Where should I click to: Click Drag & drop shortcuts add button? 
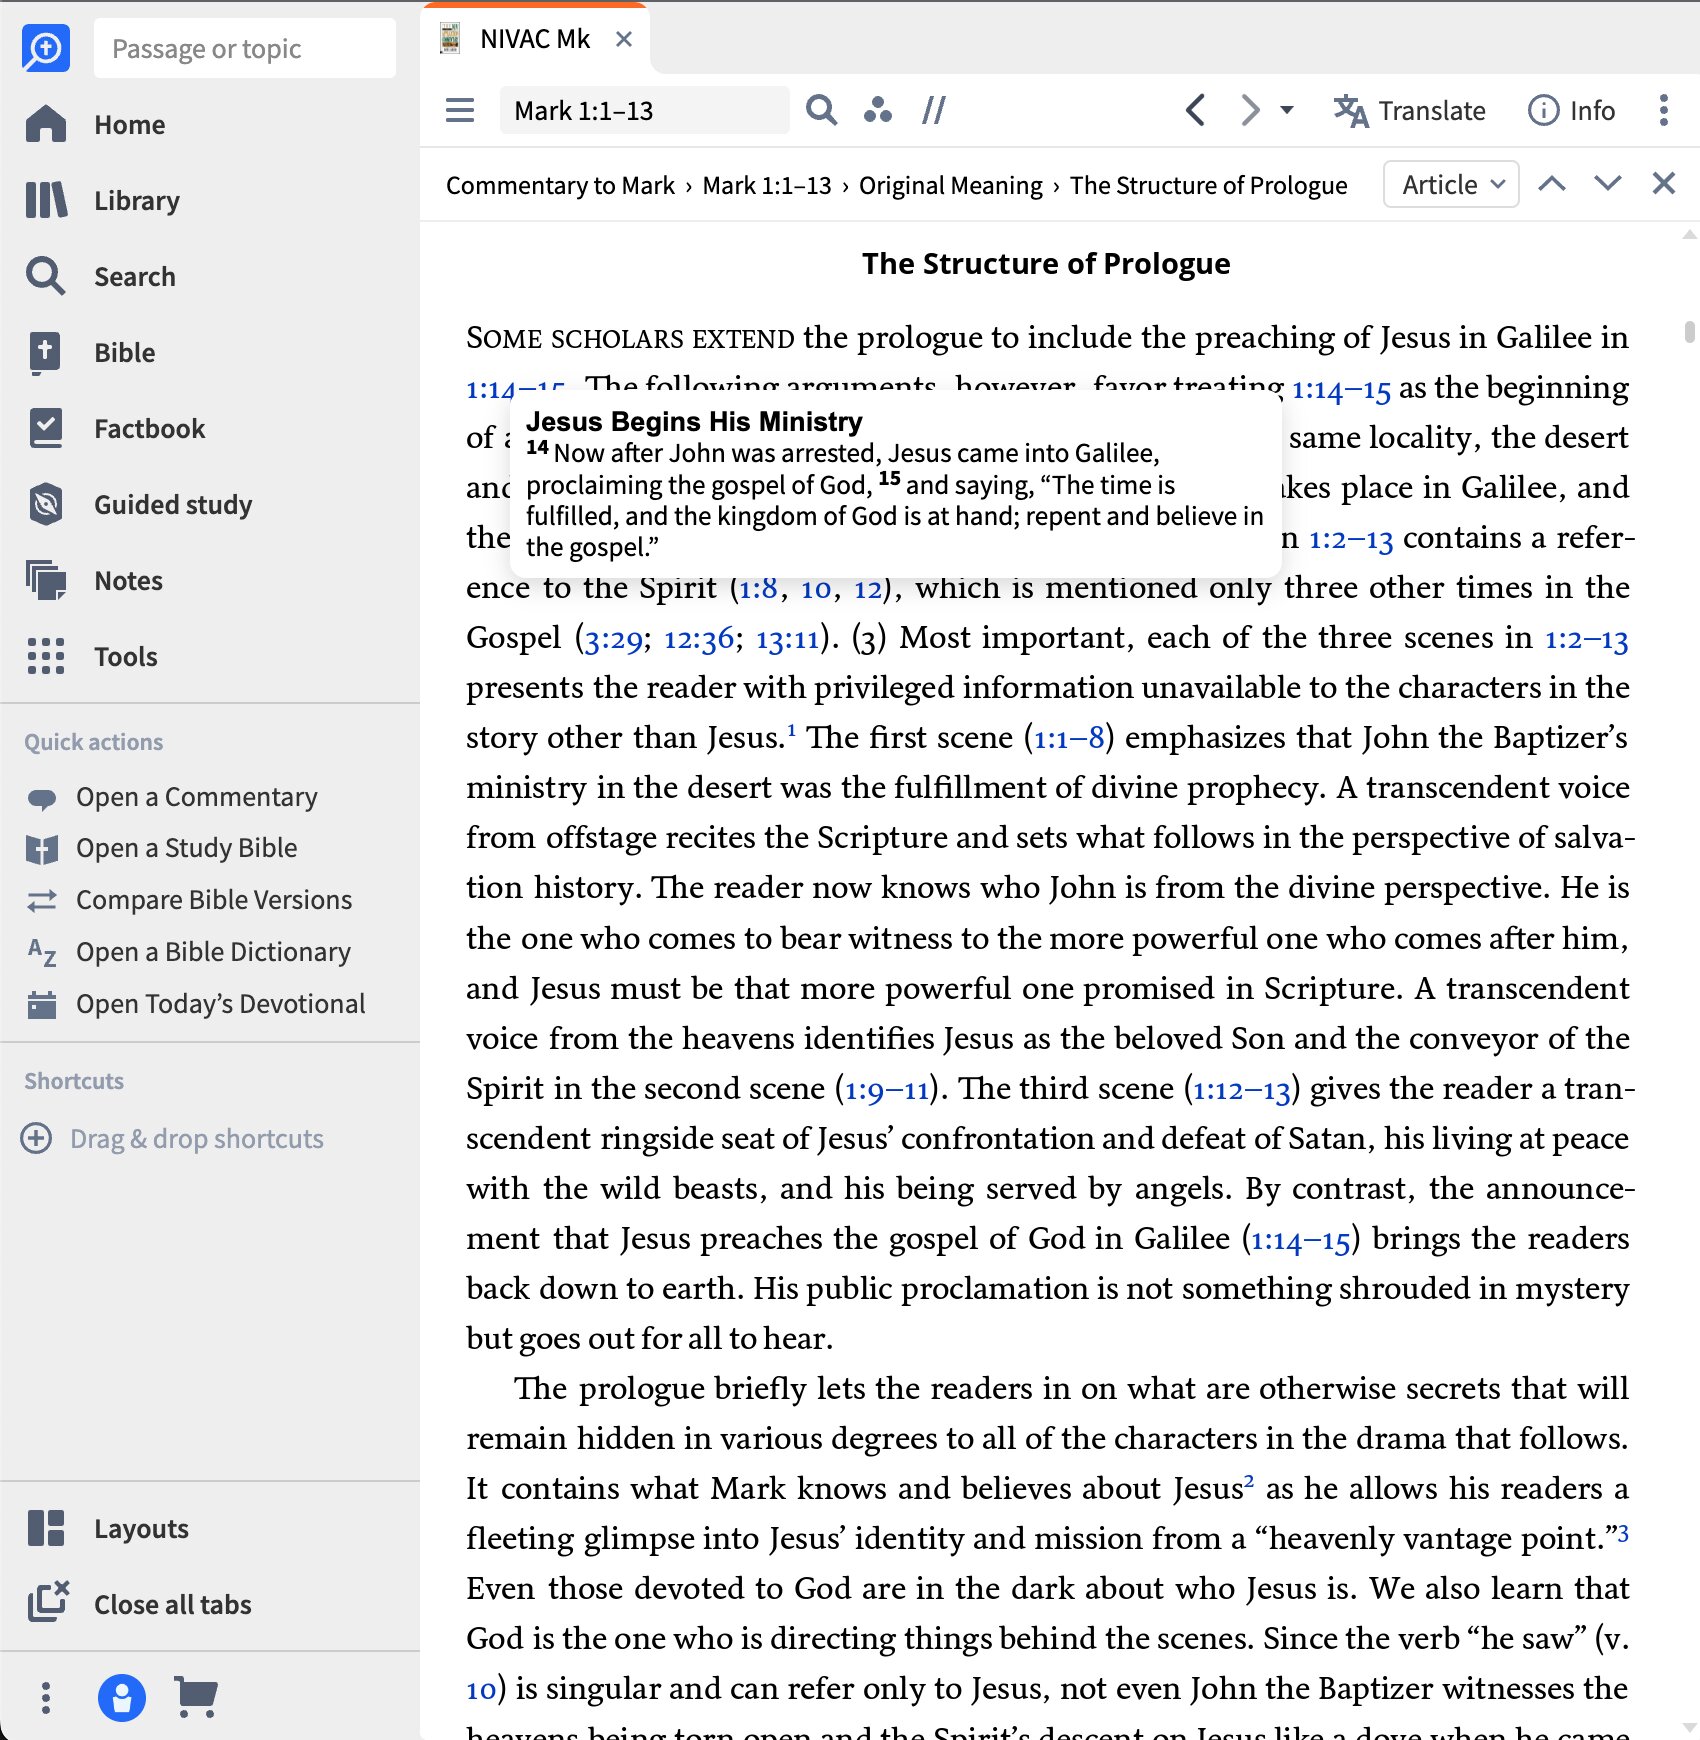click(x=36, y=1138)
